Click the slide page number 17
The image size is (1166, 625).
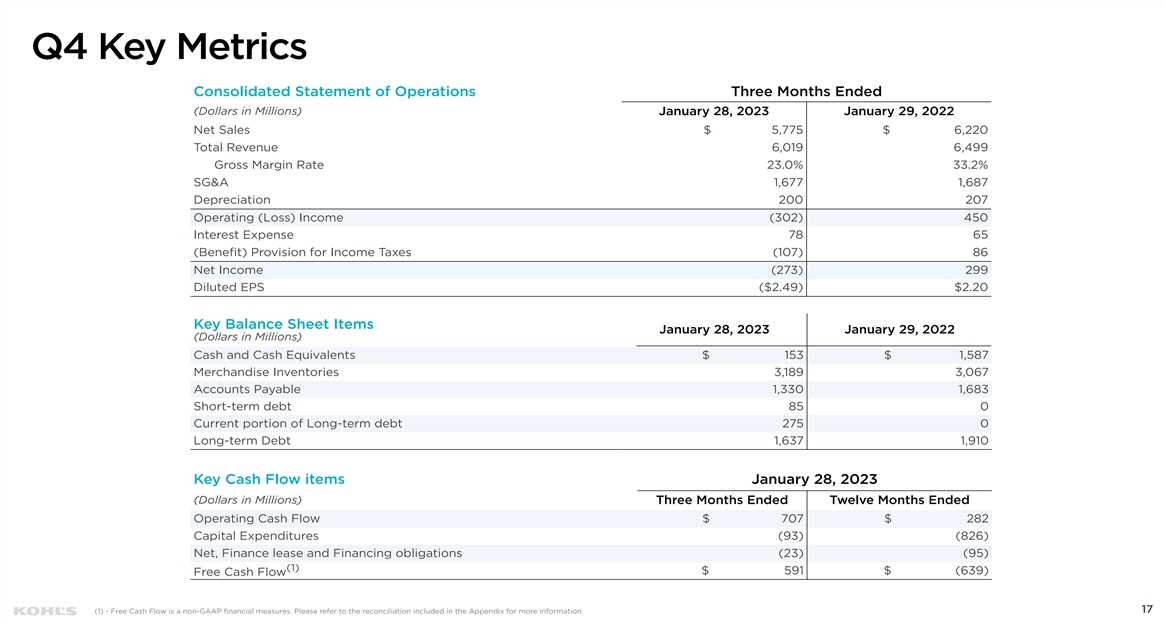(1145, 609)
